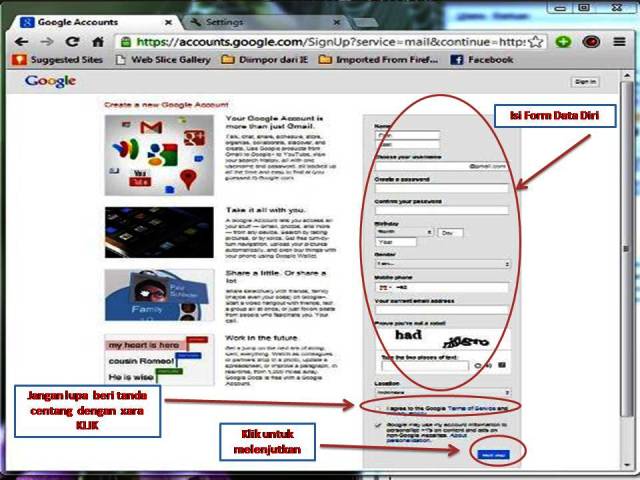Click the mobile phone number field
The image size is (640, 480).
(x=451, y=287)
